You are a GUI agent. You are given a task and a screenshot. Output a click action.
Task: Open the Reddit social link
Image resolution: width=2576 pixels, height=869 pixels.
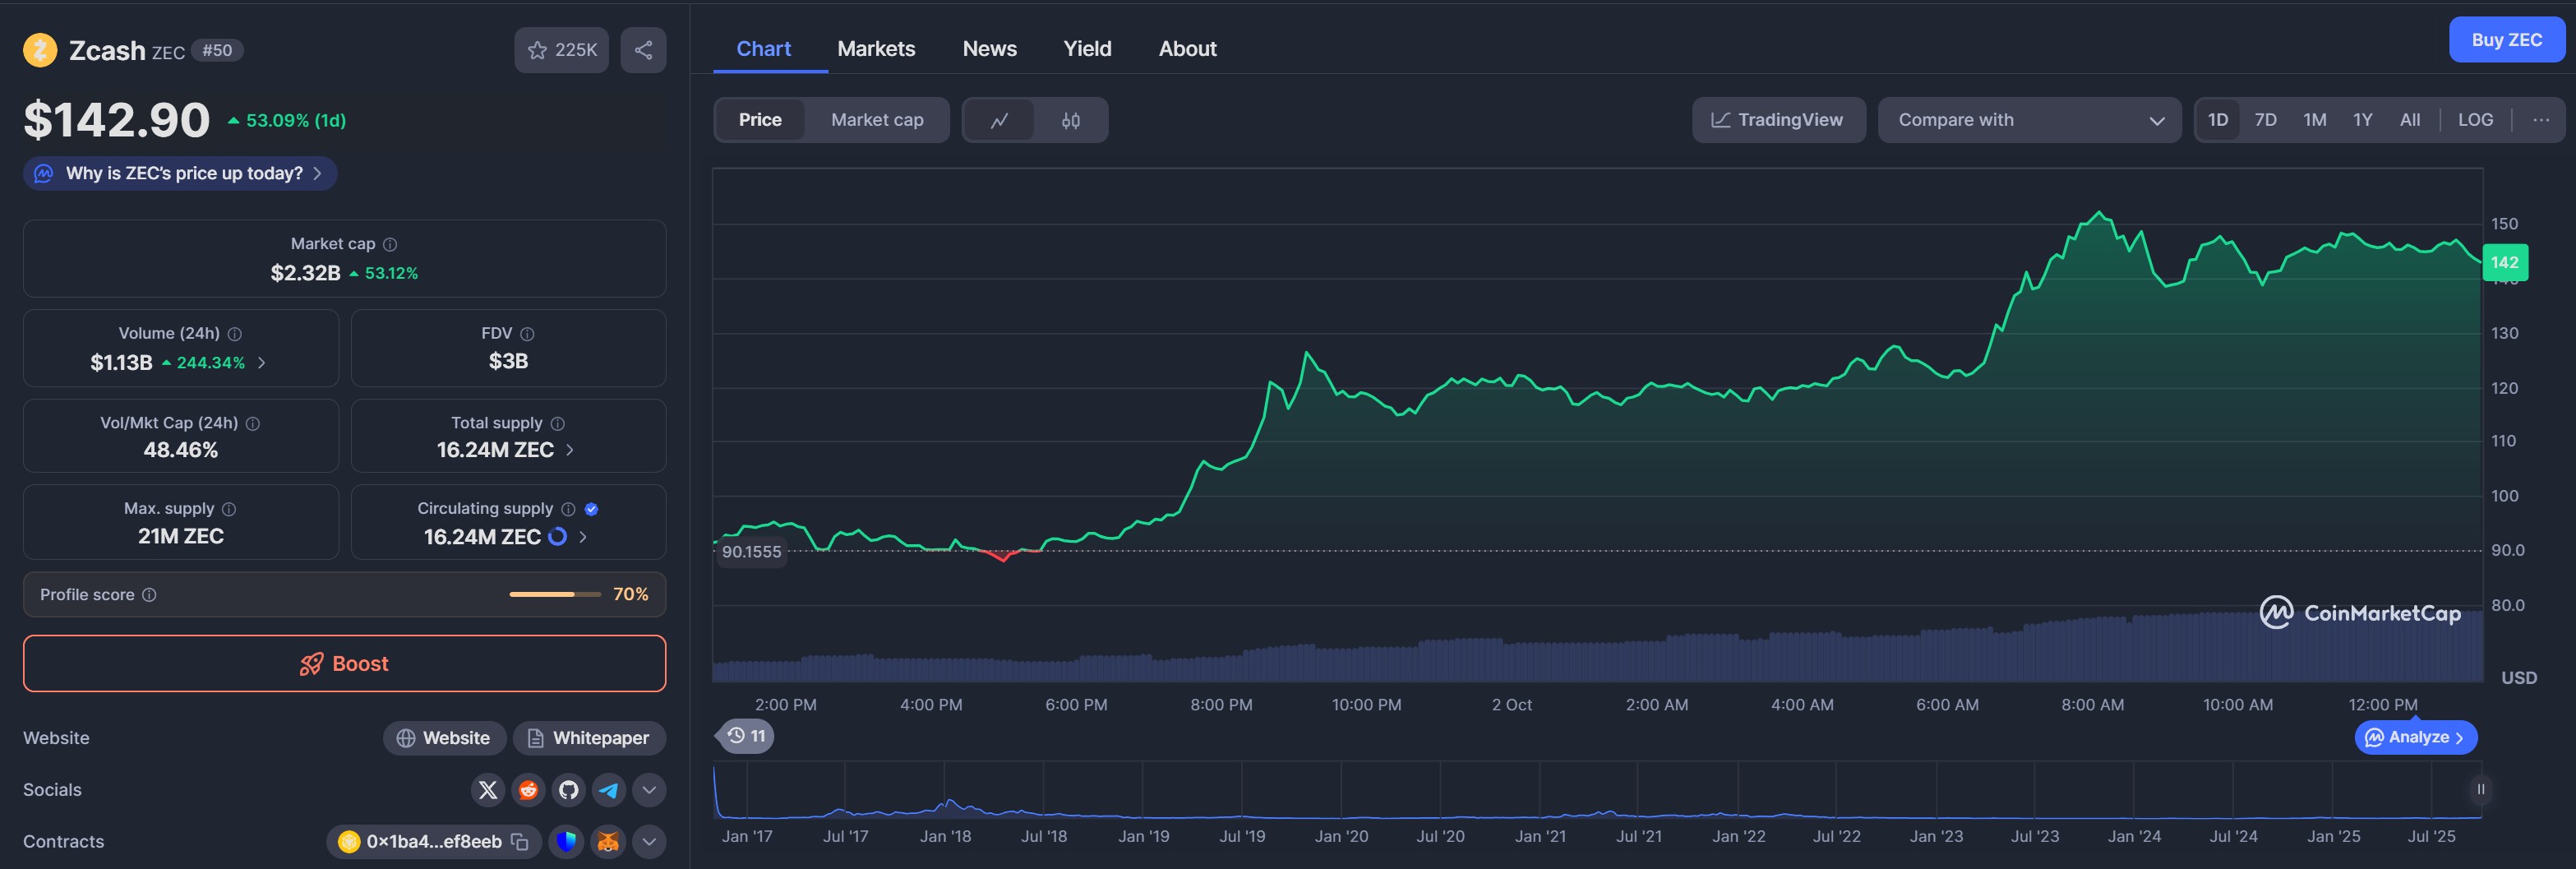tap(528, 790)
